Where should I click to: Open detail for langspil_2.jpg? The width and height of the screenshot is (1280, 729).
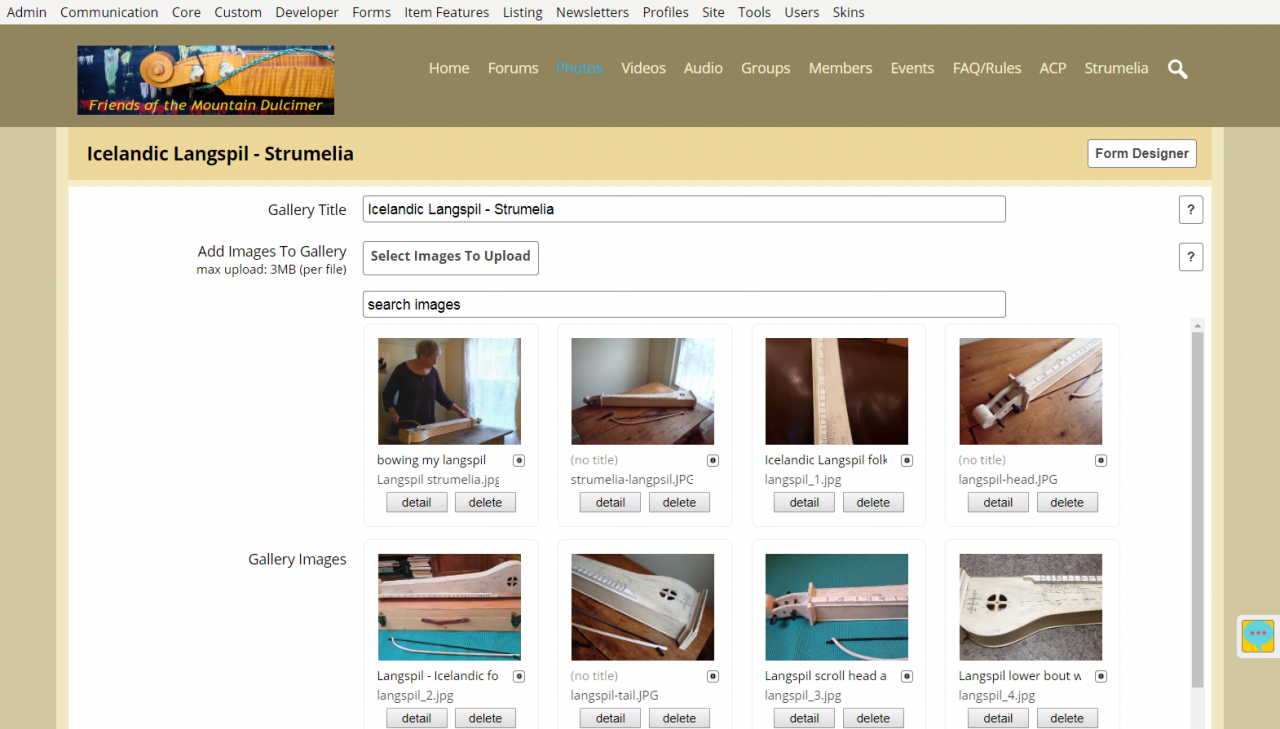[x=417, y=718]
